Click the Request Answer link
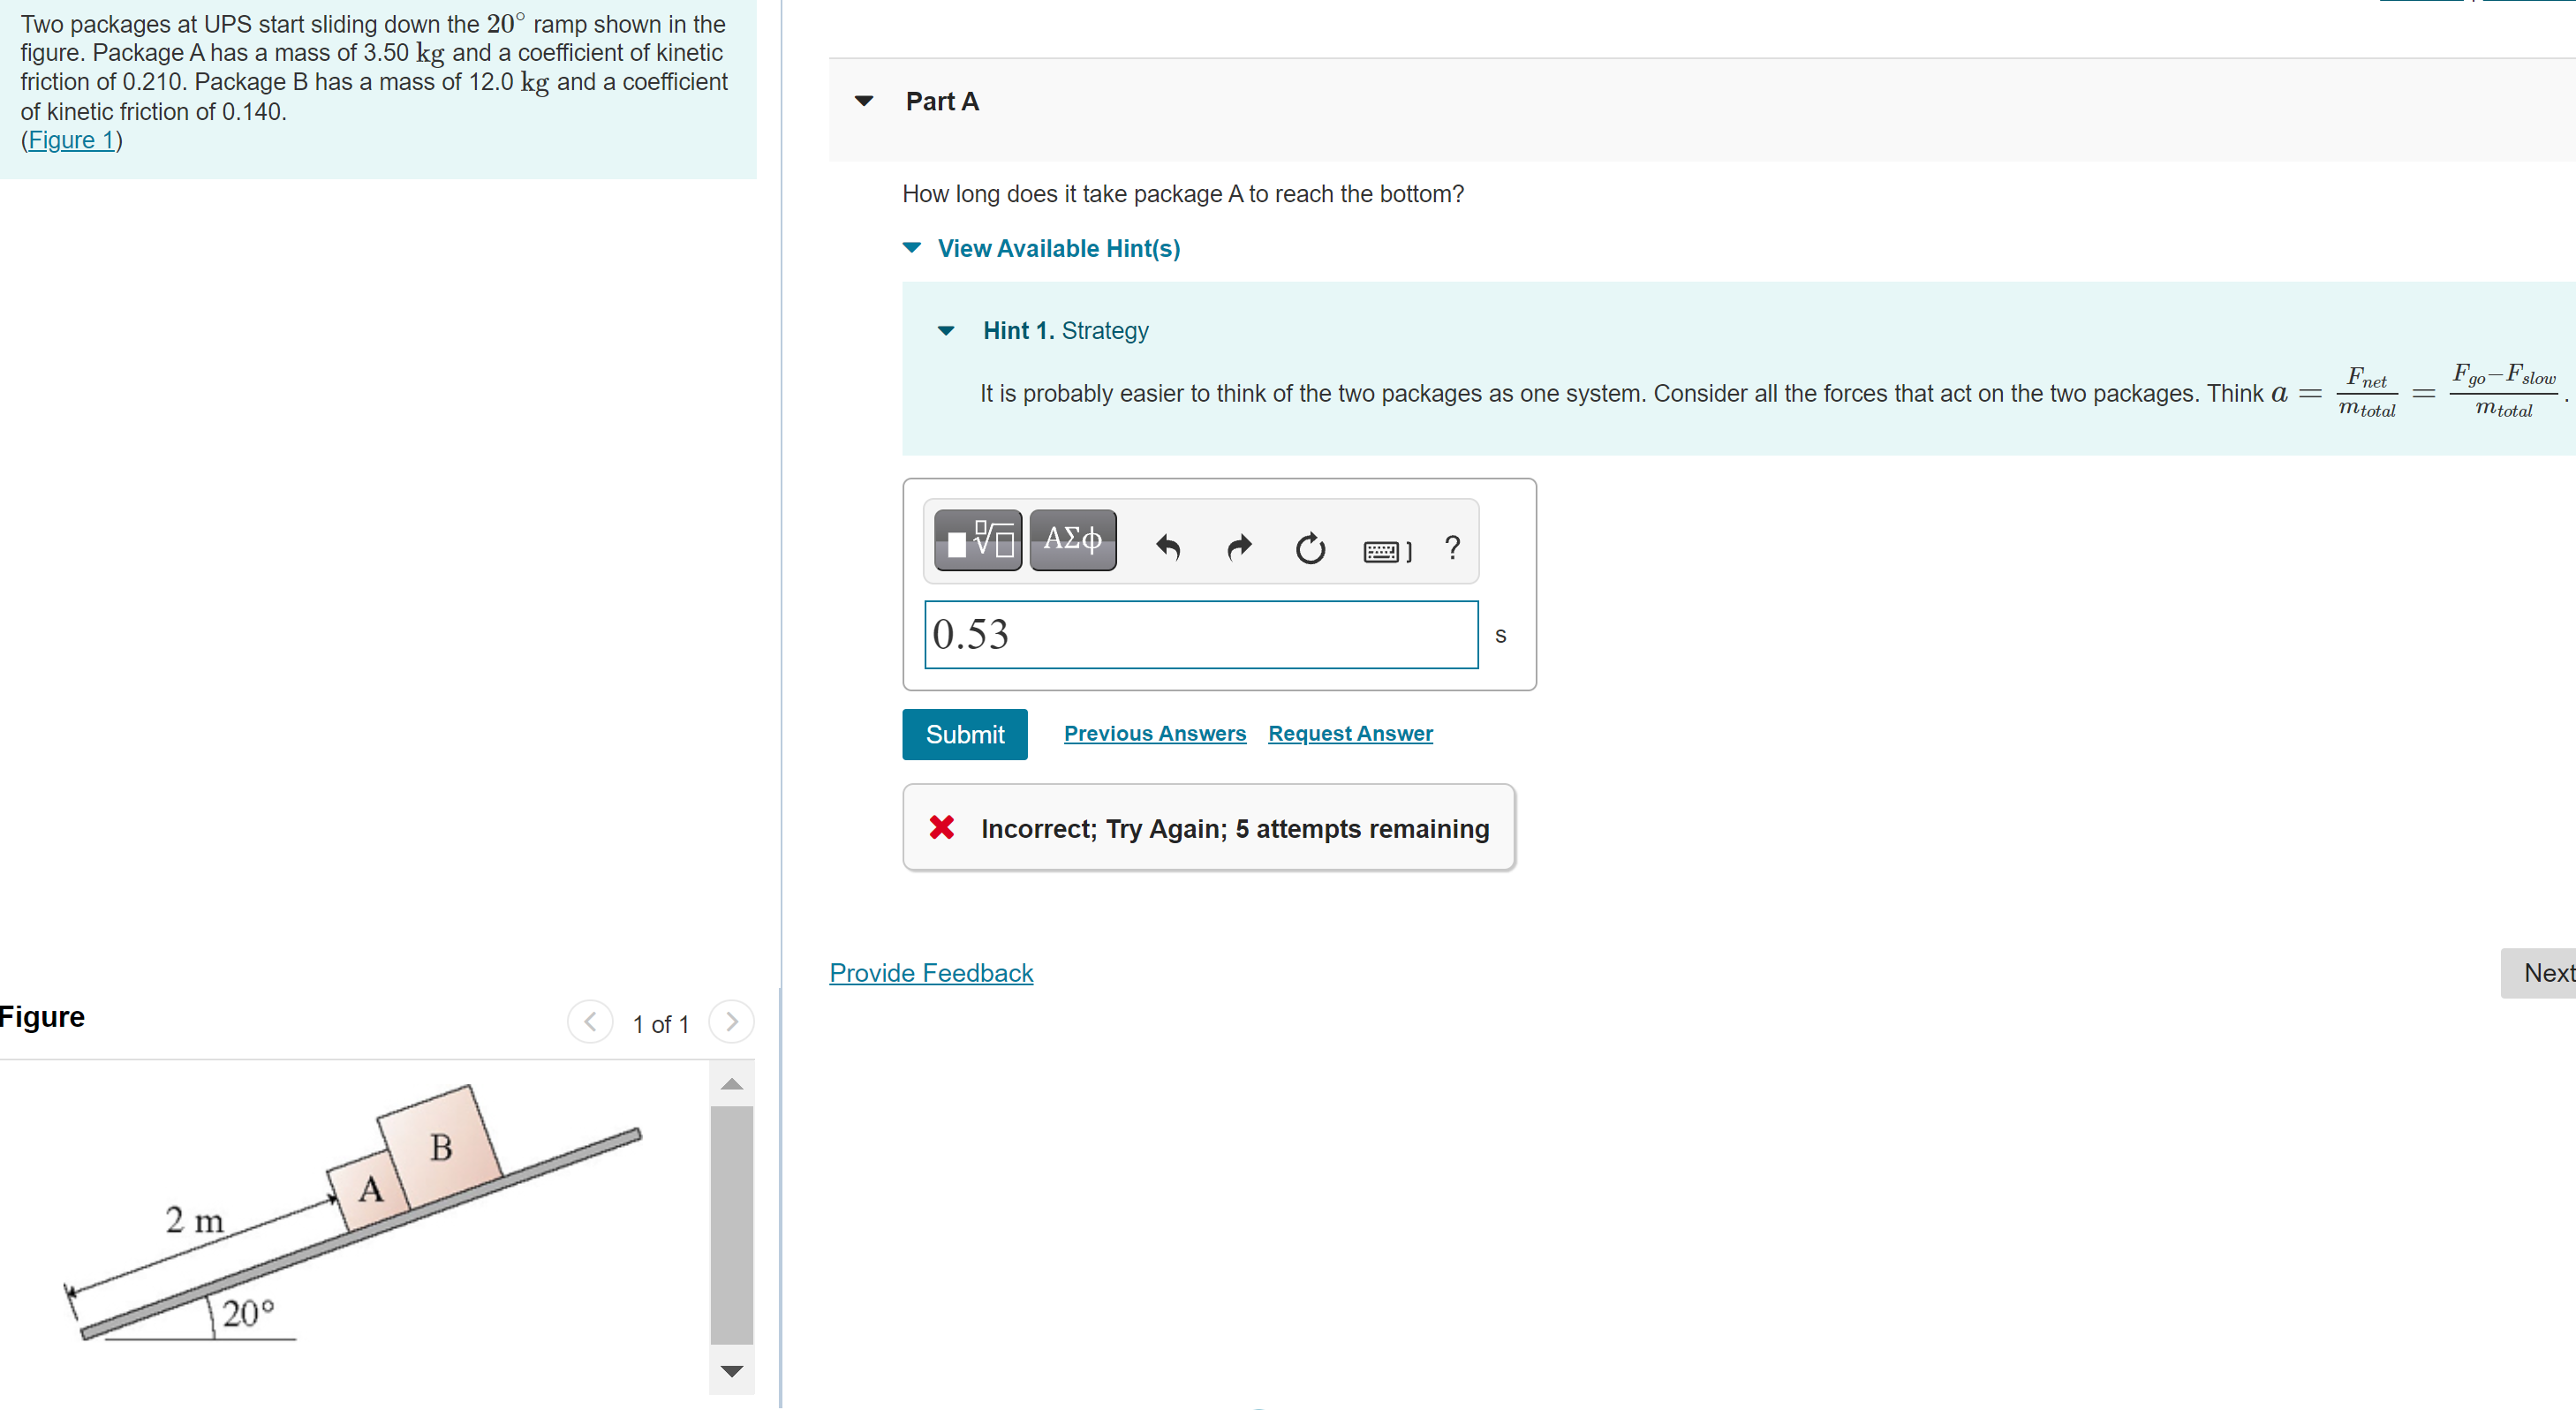Viewport: 2576px width, 1410px height. pyautogui.click(x=1350, y=733)
